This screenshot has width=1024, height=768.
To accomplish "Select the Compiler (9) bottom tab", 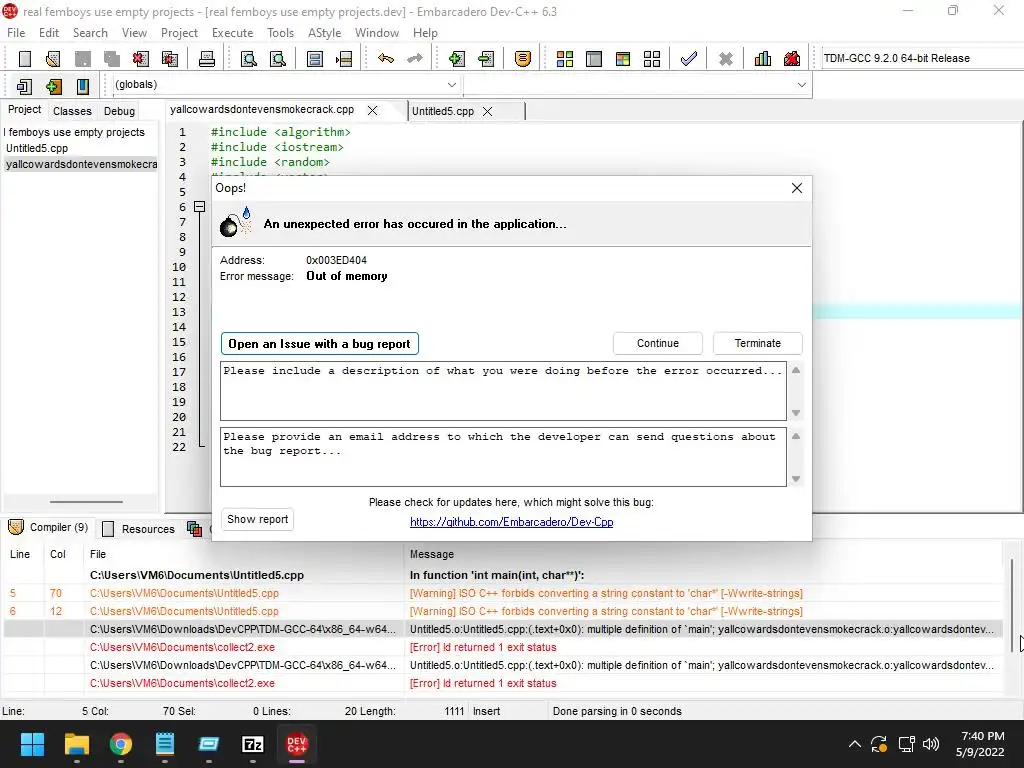I will point(50,528).
